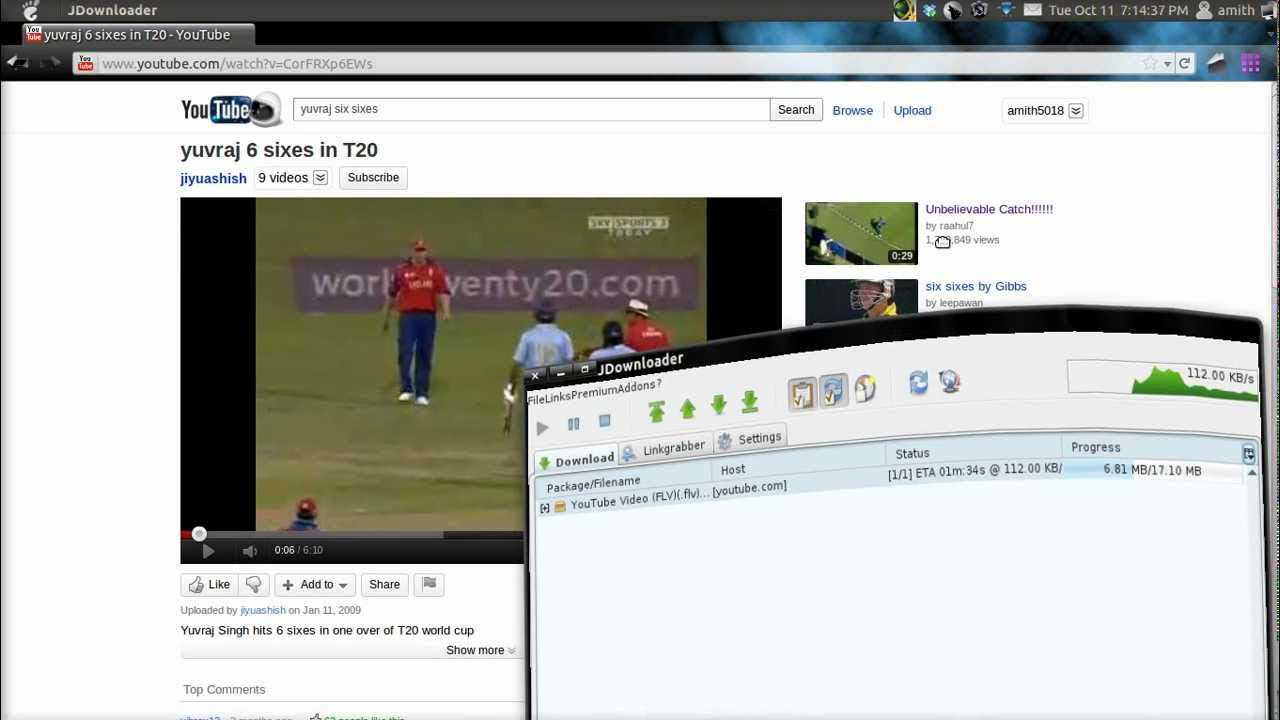Like the video with thumbs up
Viewport: 1280px width, 720px height.
pos(210,585)
